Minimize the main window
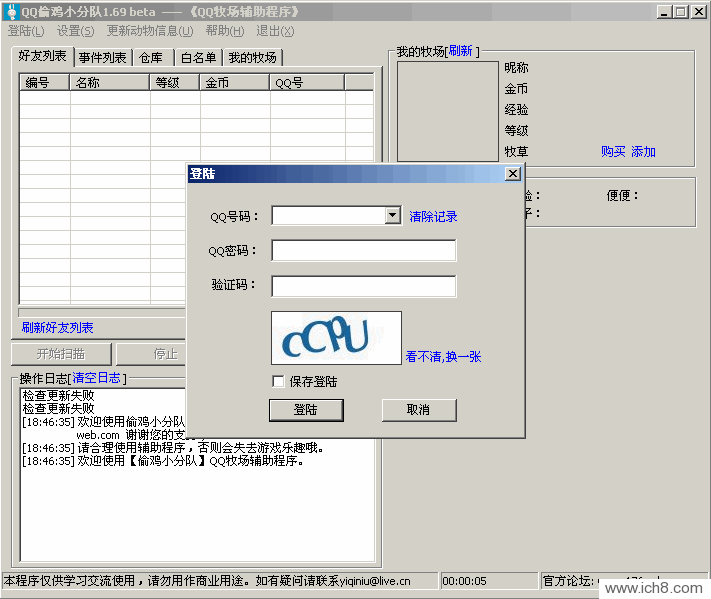 coord(664,12)
